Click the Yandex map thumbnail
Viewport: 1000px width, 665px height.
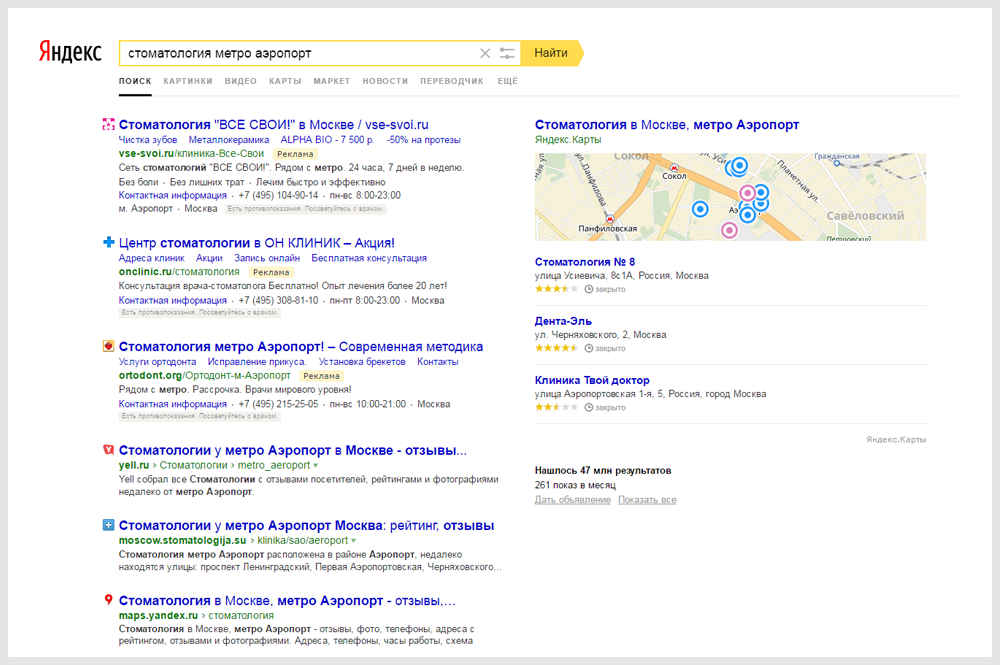pos(730,197)
